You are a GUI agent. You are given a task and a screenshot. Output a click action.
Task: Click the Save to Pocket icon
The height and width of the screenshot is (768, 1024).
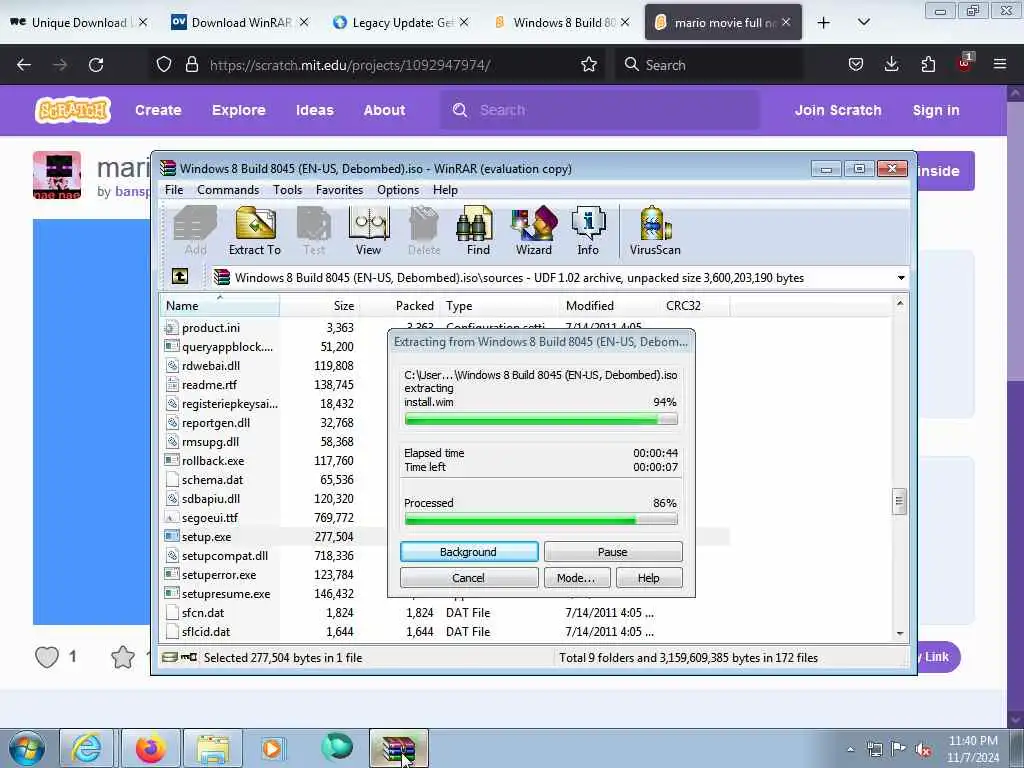point(856,64)
